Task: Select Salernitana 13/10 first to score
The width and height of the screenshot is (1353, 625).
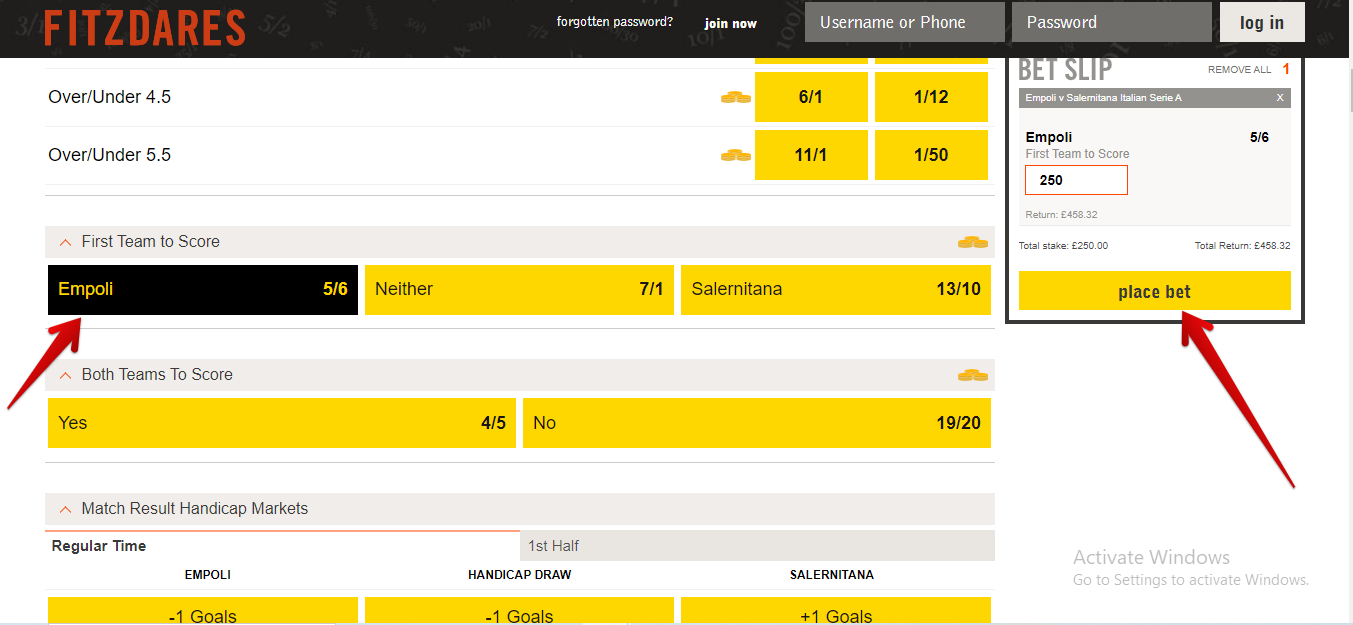Action: click(836, 290)
